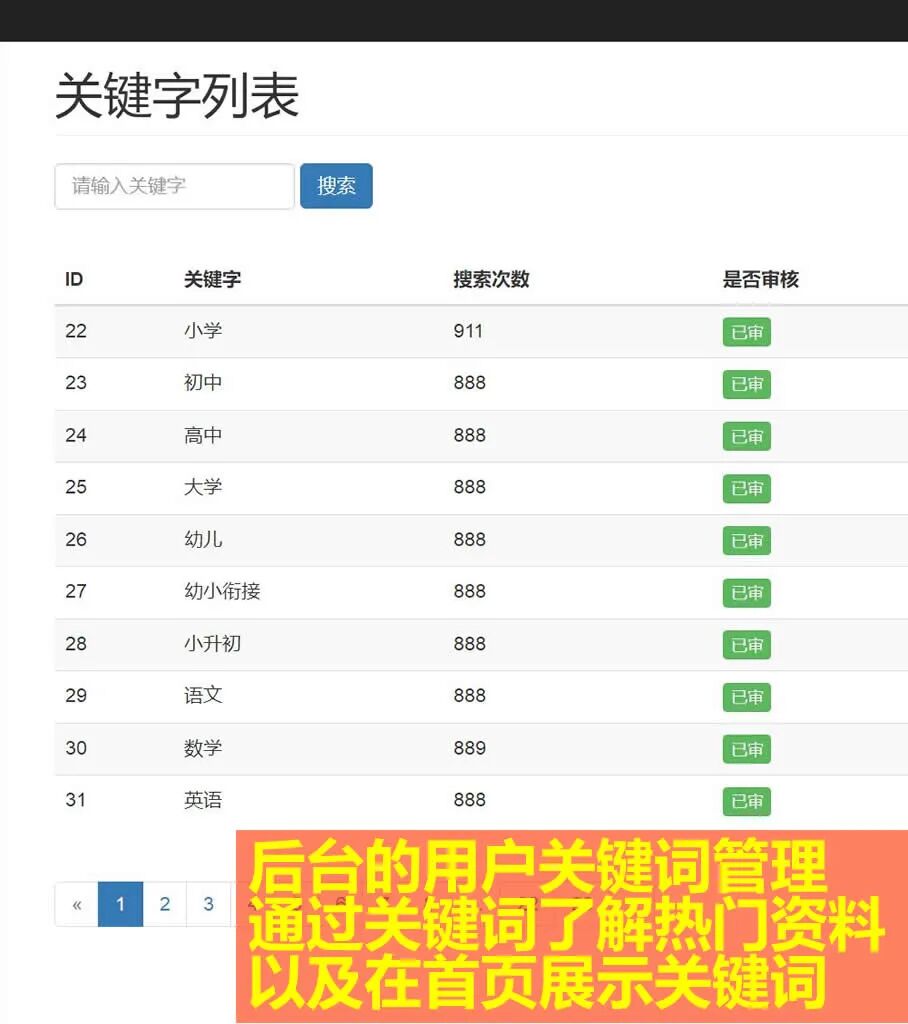Click the 关键字列表 page title
The width and height of the screenshot is (908, 1024).
[x=176, y=95]
